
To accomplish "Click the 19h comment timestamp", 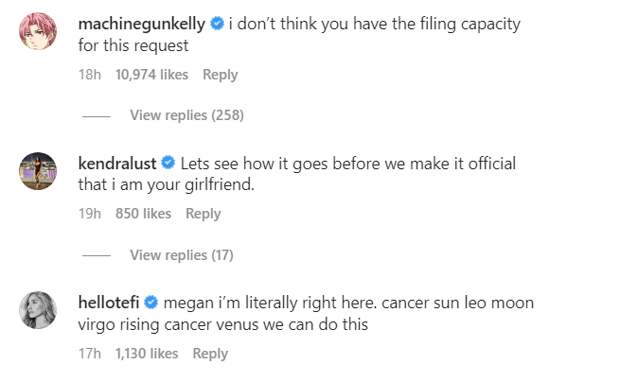I will (90, 214).
